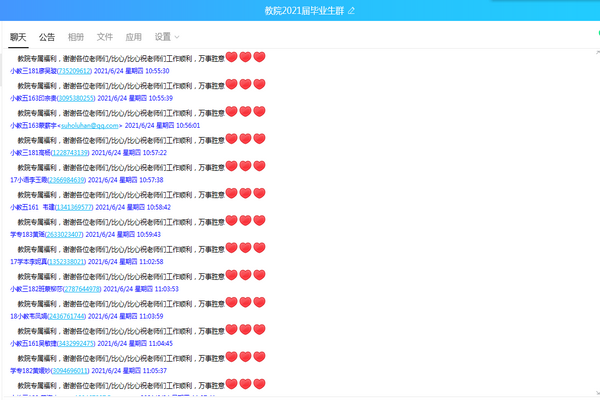Expand the 设置 dropdown menu
The image size is (600, 400).
(167, 37)
